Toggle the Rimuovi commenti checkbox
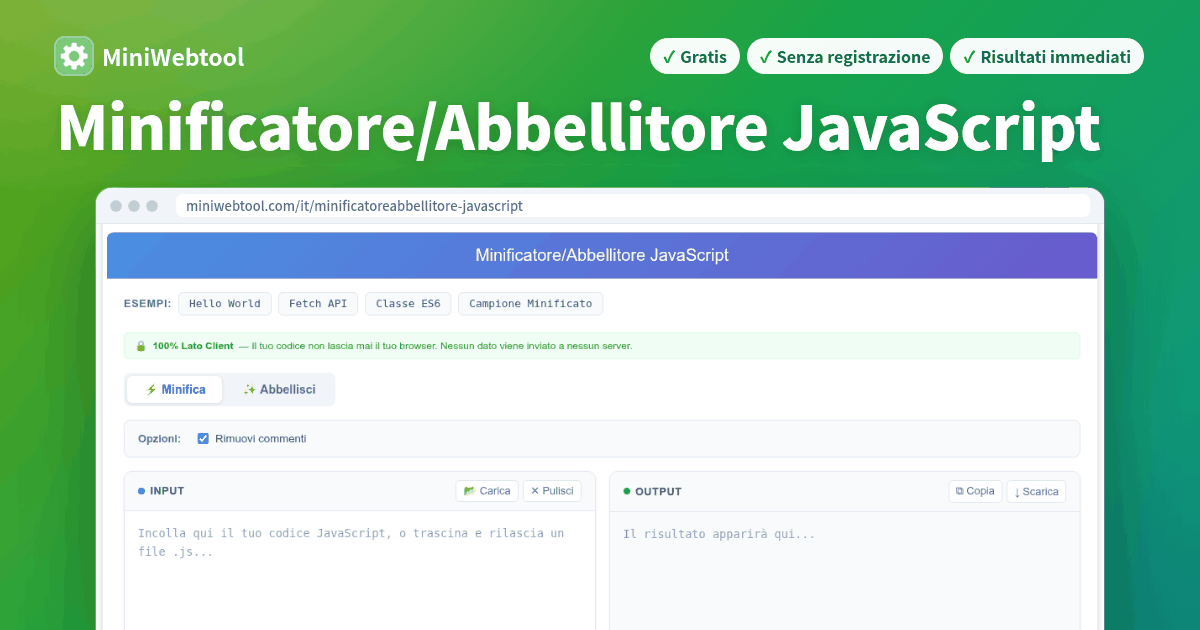The height and width of the screenshot is (630, 1200). click(x=203, y=439)
